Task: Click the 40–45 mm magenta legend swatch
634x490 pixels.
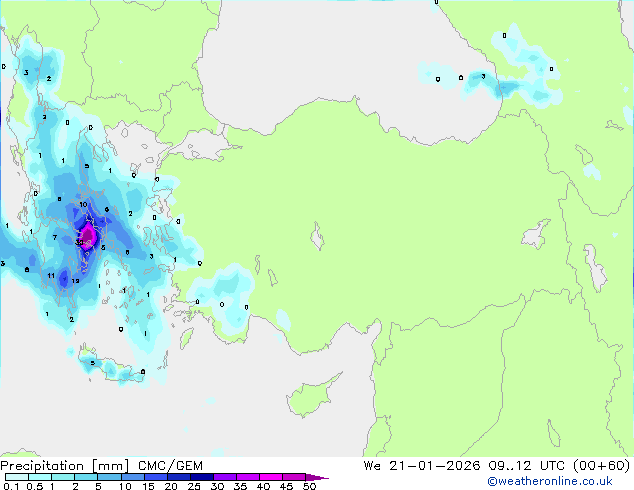Action: pos(271,477)
